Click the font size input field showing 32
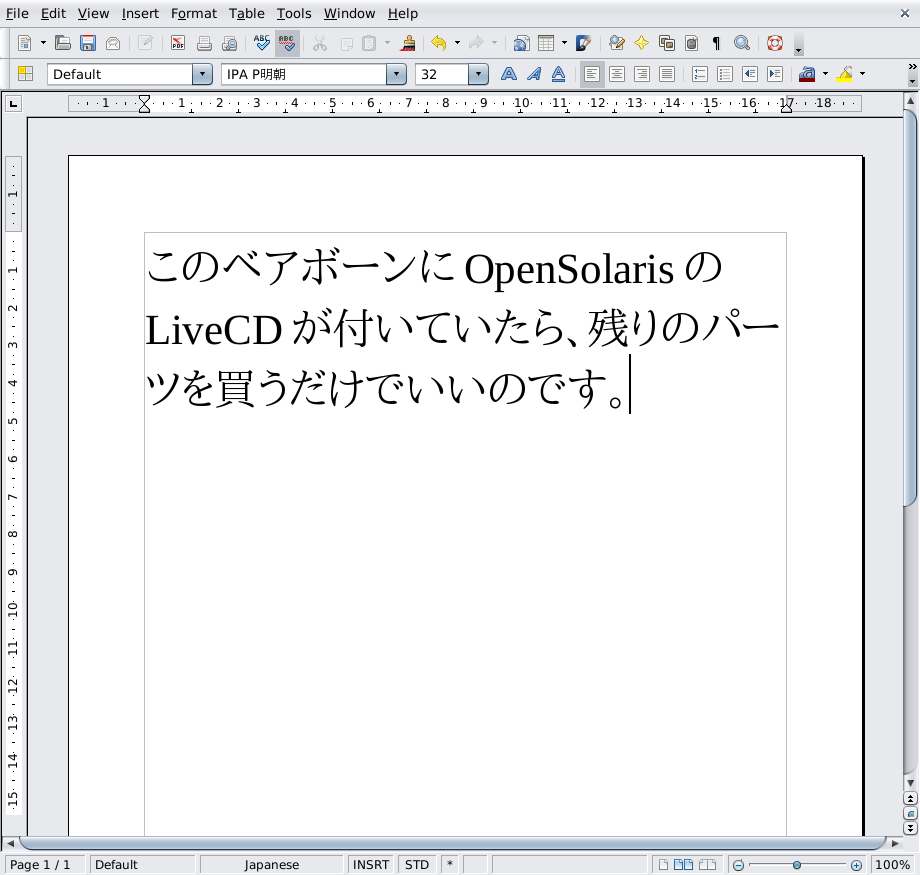Viewport: 920px width, 875px height. (x=442, y=74)
